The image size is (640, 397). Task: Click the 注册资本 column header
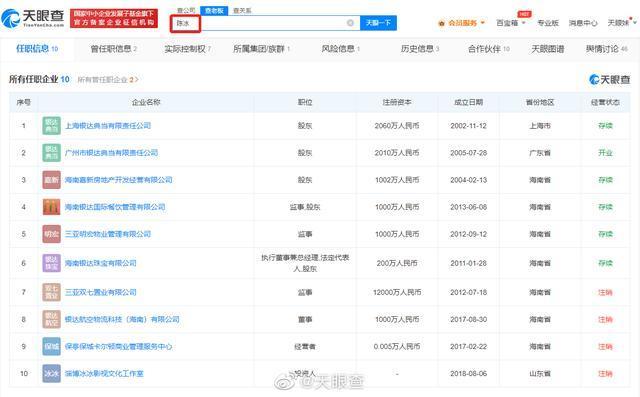pyautogui.click(x=397, y=102)
